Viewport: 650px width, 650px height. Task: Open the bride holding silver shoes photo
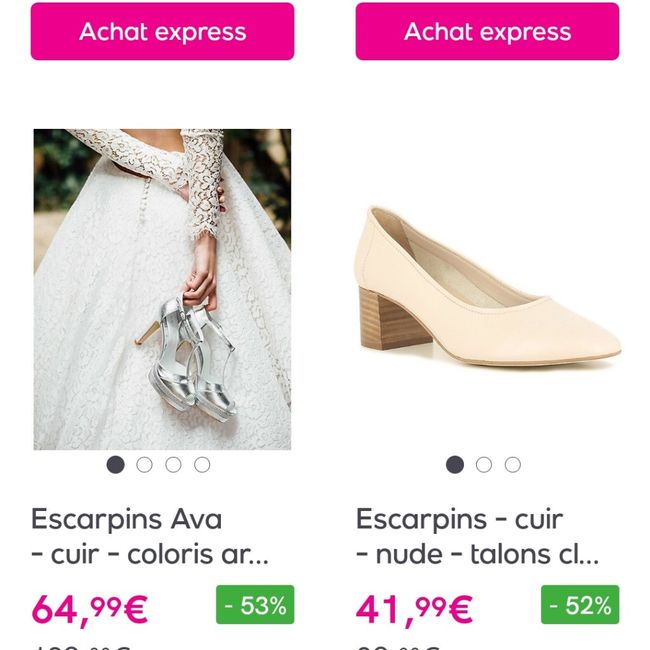(162, 288)
